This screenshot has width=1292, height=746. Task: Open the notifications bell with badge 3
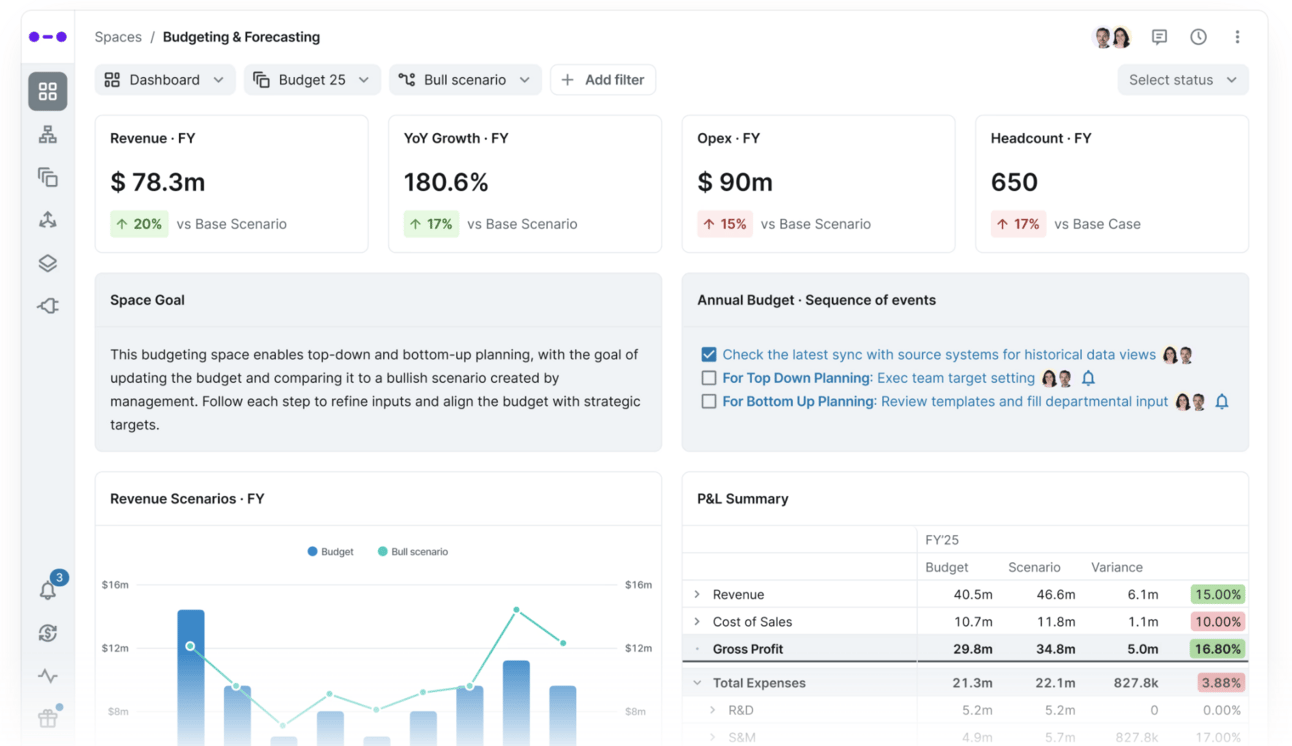(48, 590)
